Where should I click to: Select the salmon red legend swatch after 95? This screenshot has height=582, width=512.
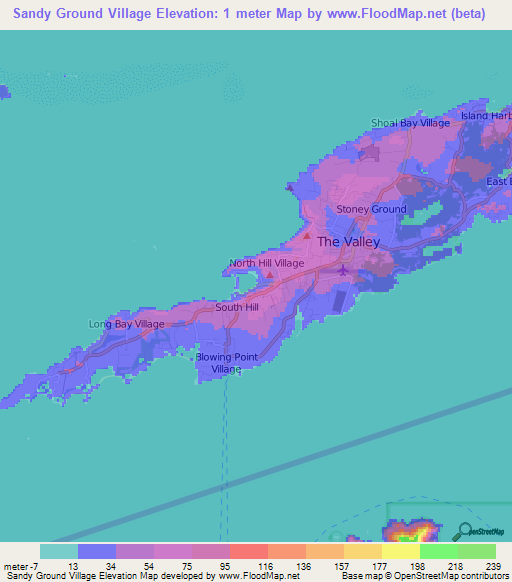249,552
